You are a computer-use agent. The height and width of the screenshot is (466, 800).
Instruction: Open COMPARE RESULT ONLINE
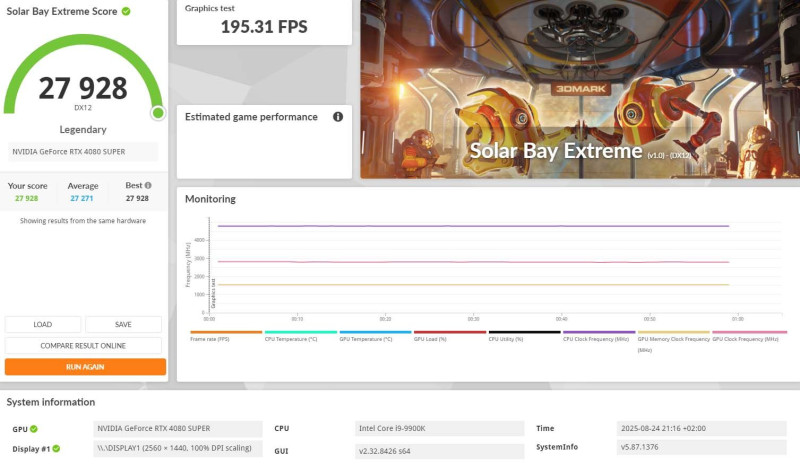[83, 346]
